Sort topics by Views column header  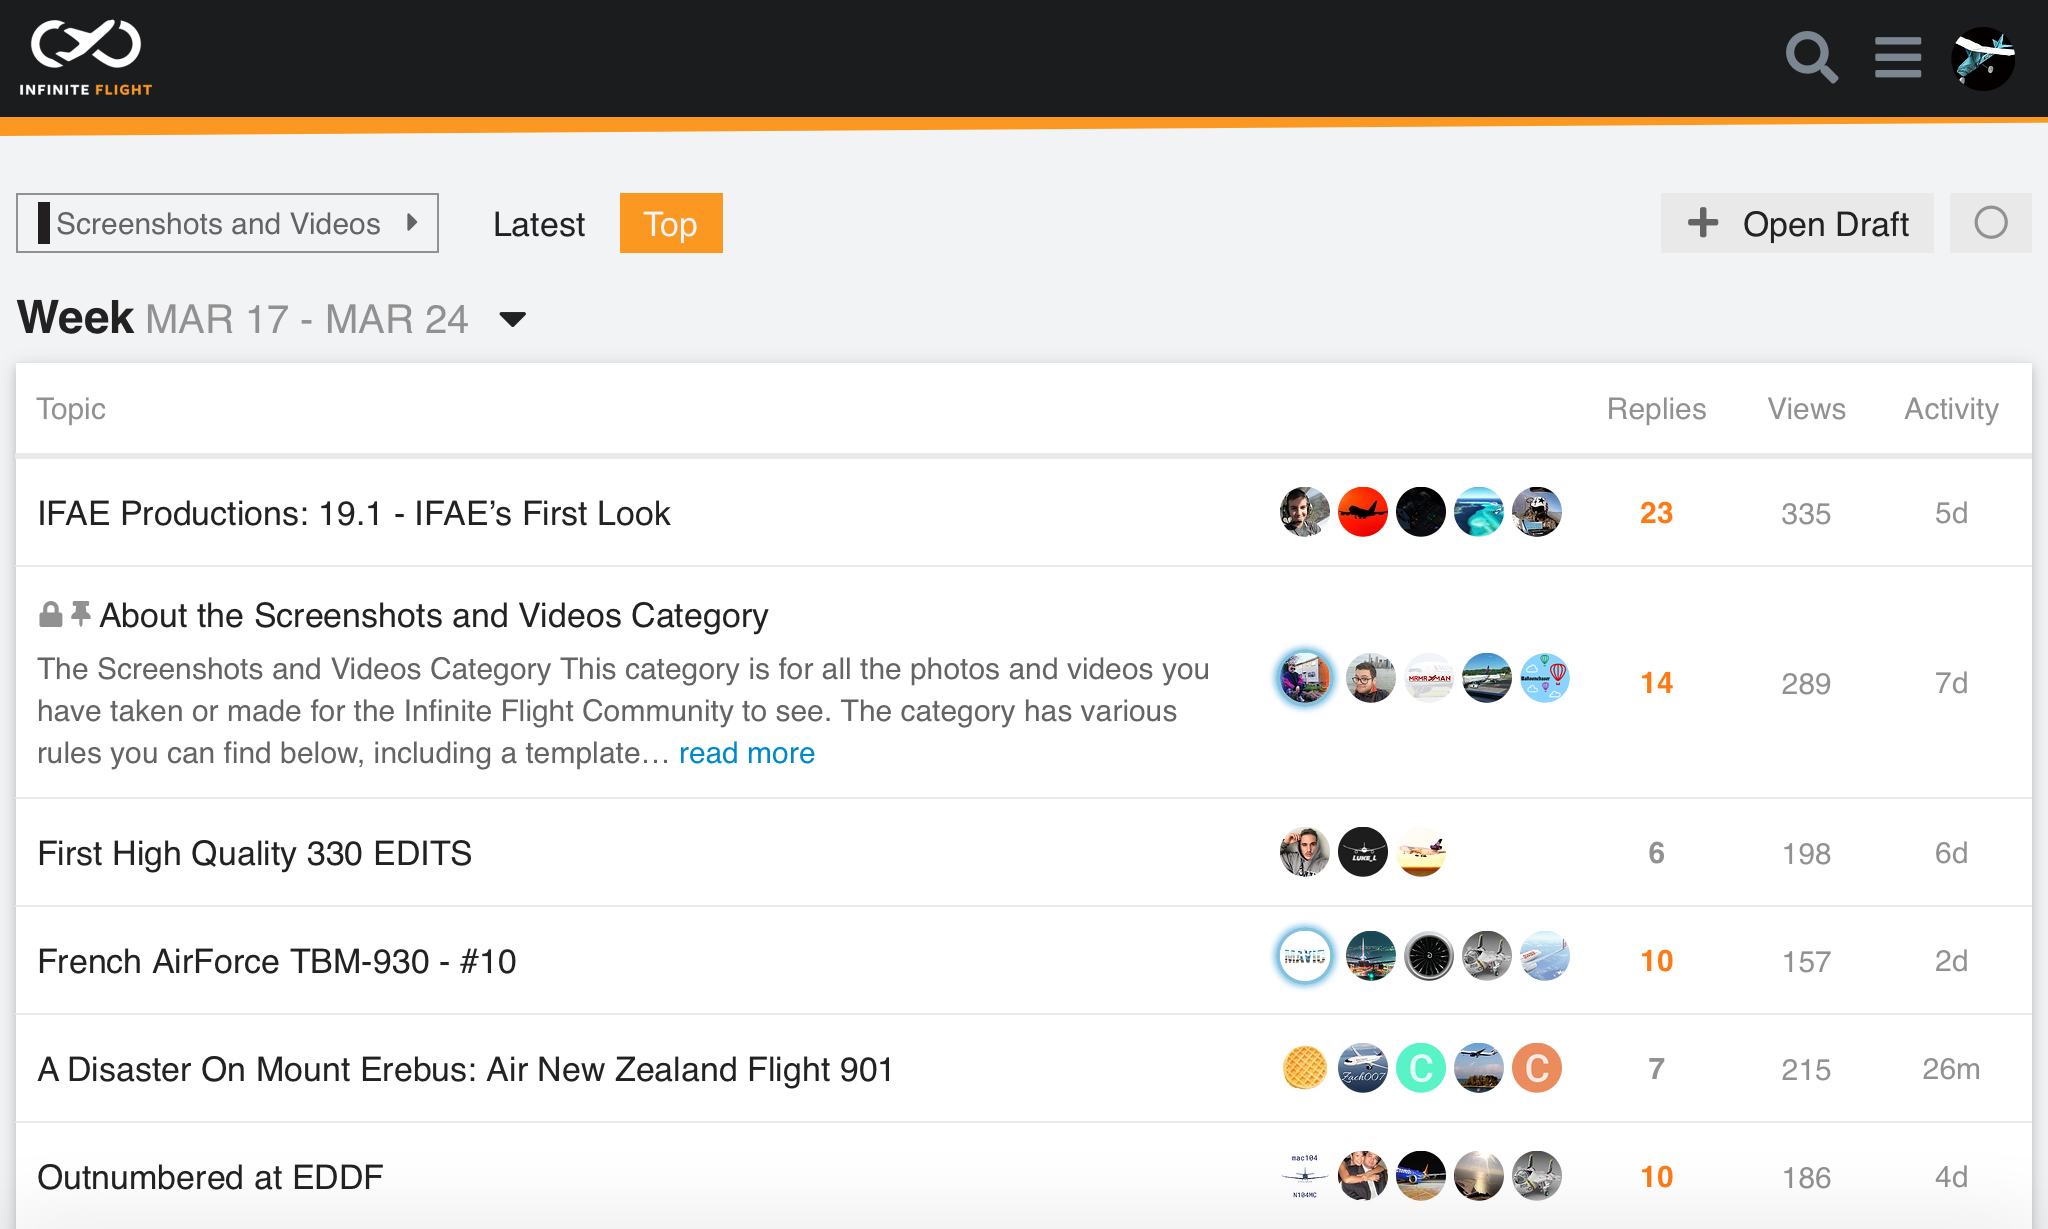[x=1806, y=409]
